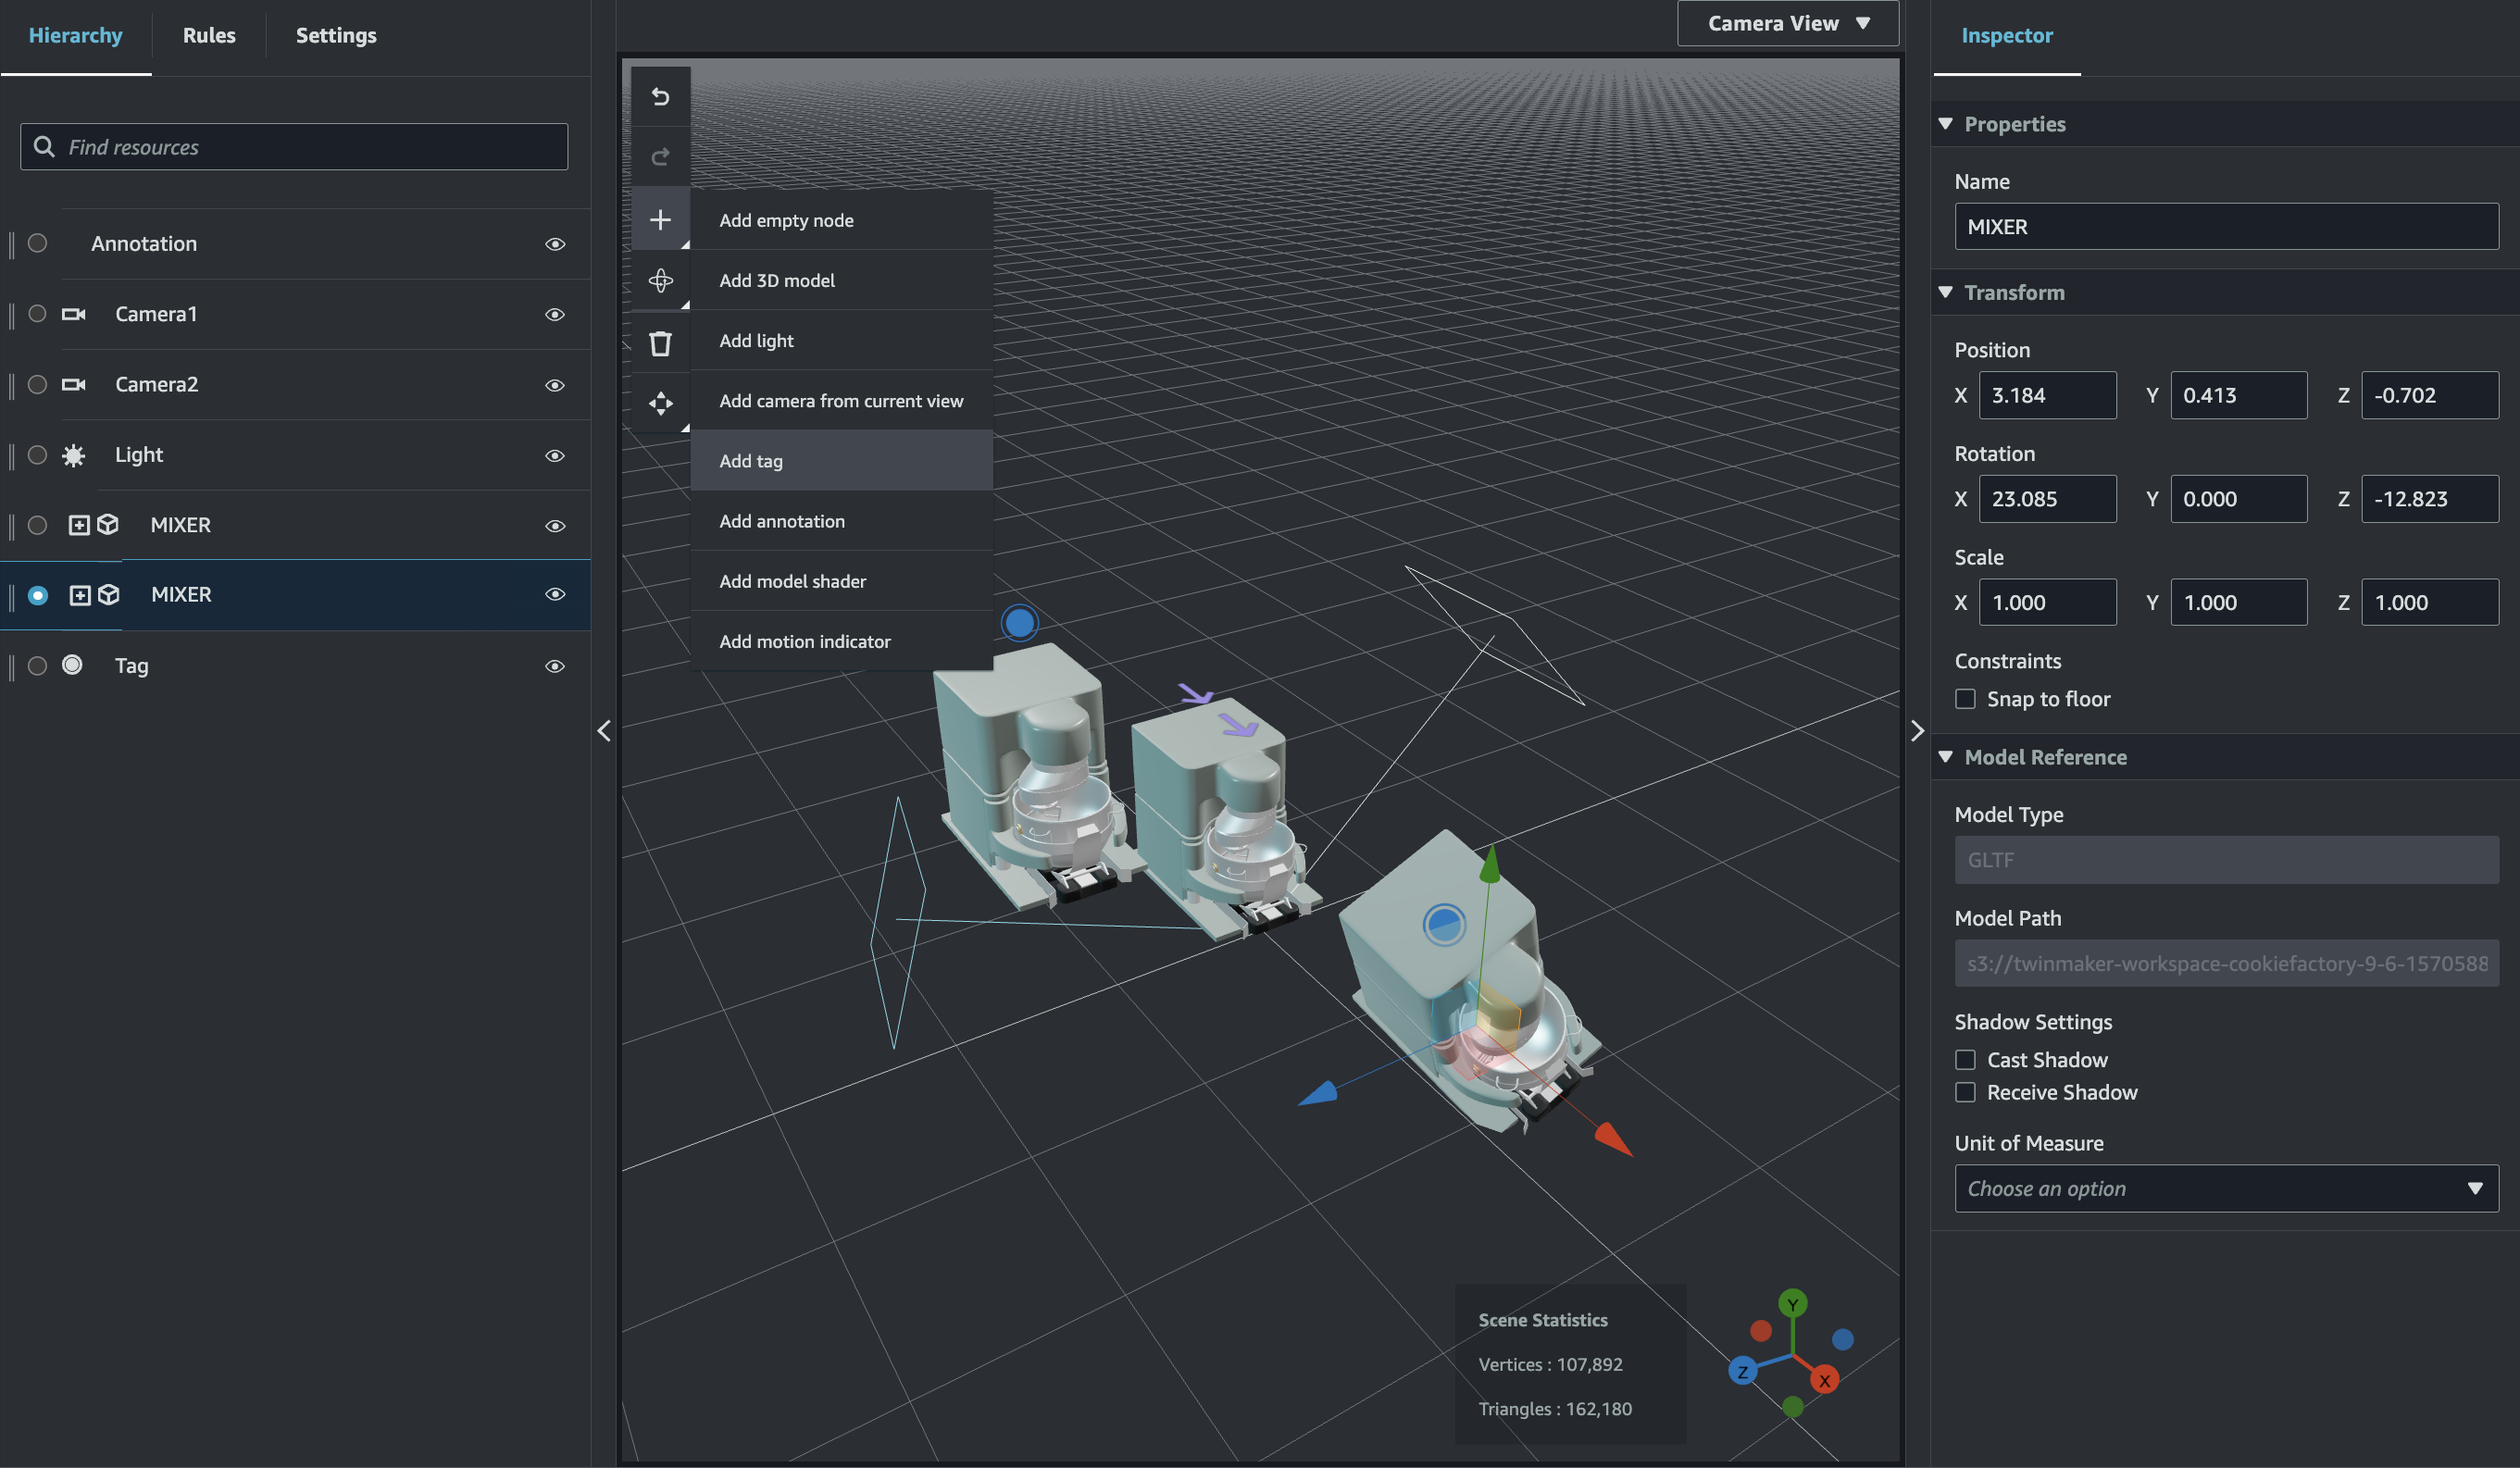2520x1468 pixels.
Task: Click the Add annotation icon in context menu
Action: coord(781,521)
